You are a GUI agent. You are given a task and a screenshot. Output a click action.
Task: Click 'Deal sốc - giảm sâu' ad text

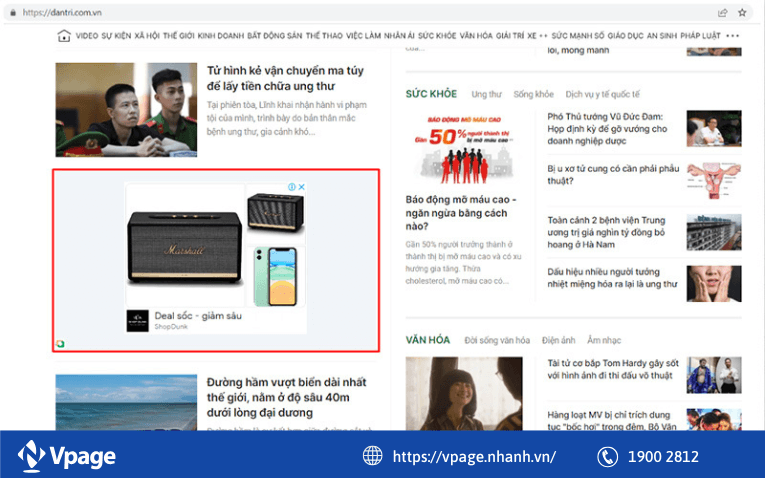[198, 316]
